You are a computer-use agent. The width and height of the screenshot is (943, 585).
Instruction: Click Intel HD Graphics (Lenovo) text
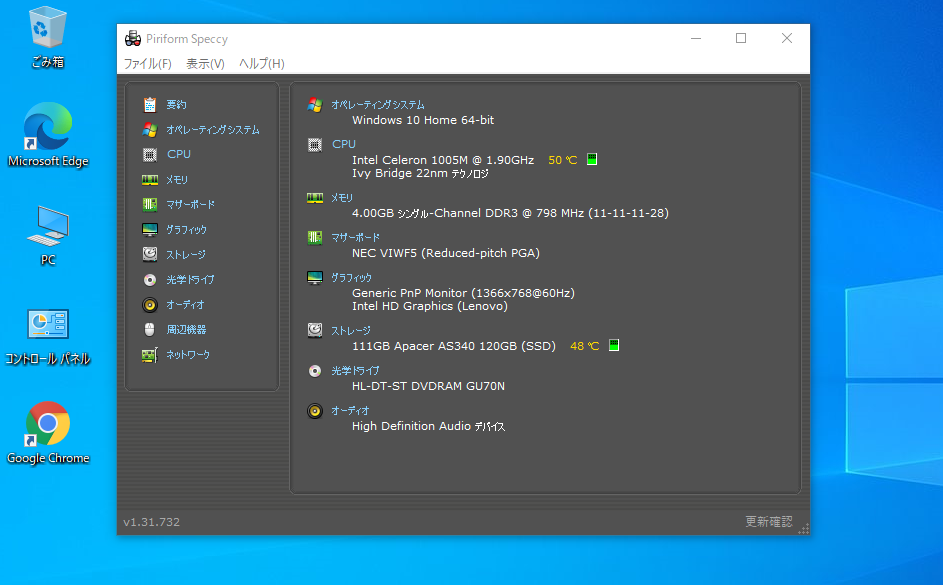[429, 306]
